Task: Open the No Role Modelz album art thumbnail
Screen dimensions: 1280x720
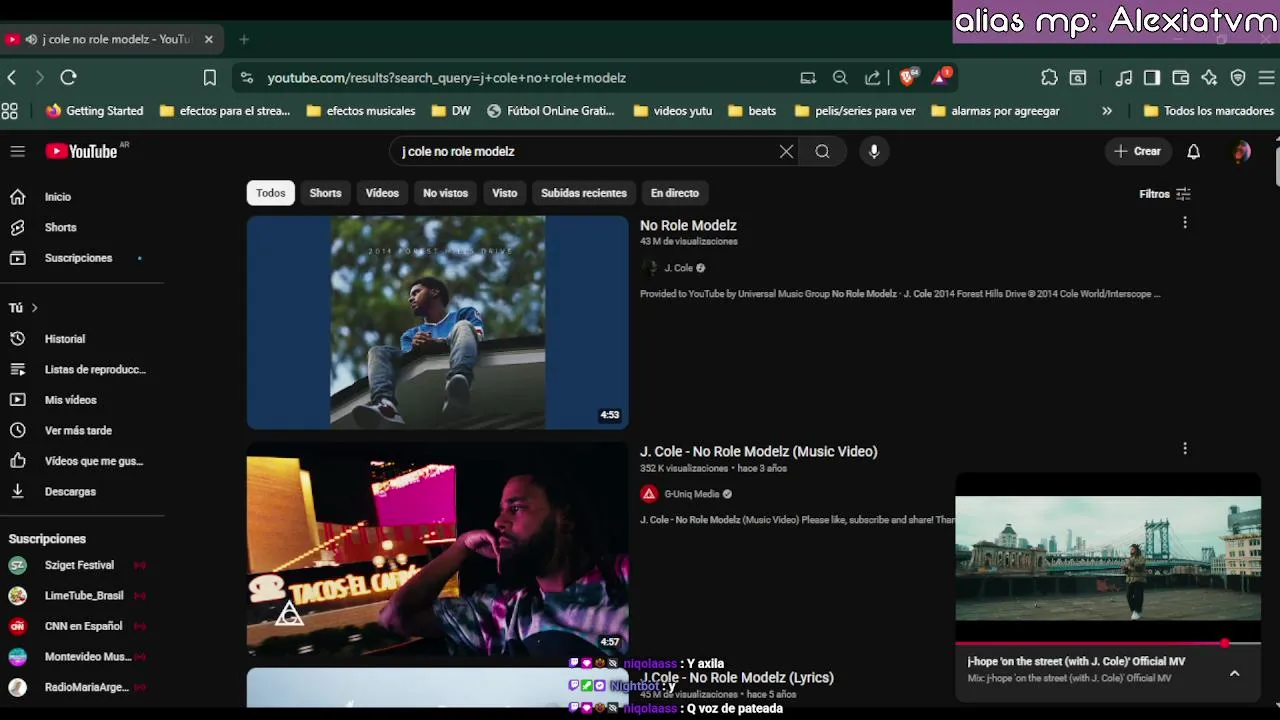Action: coord(437,322)
